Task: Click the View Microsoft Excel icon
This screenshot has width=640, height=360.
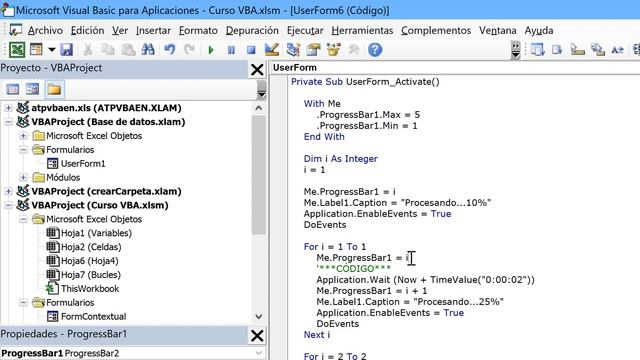Action: (17, 50)
